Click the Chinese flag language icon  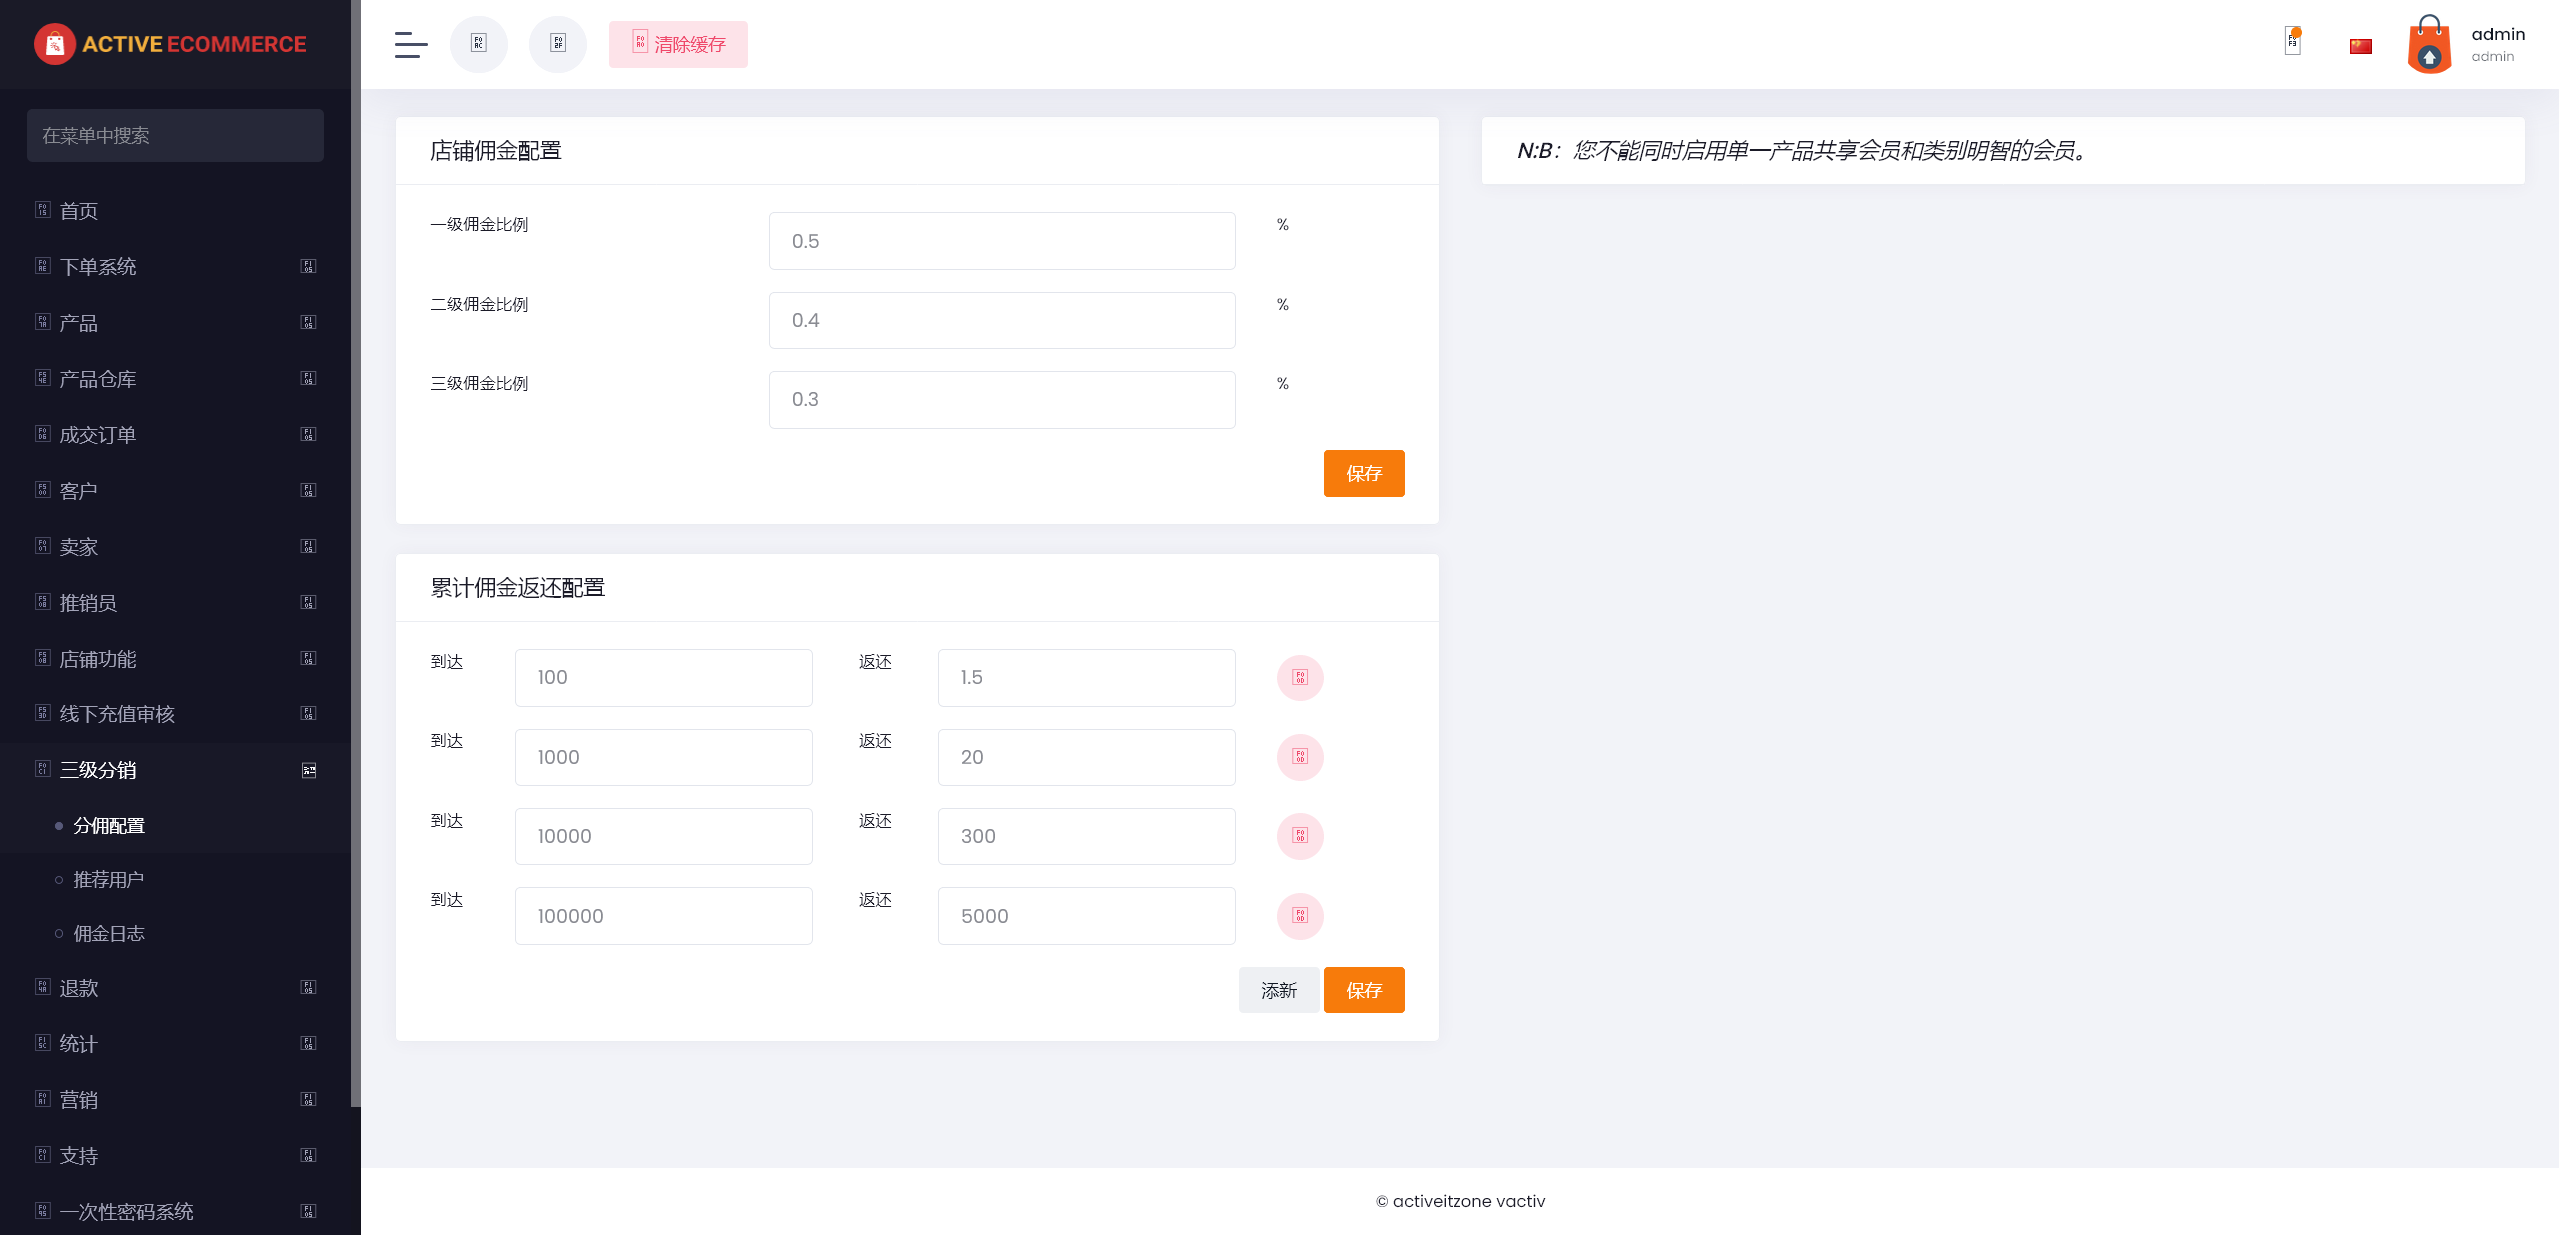(2359, 44)
